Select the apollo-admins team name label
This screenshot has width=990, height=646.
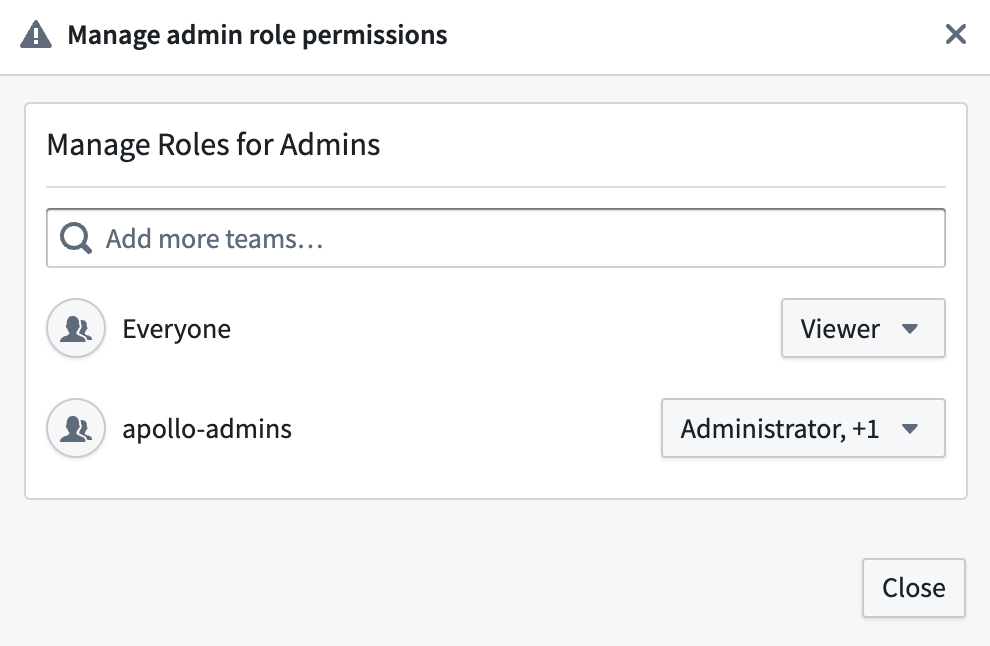(x=207, y=429)
